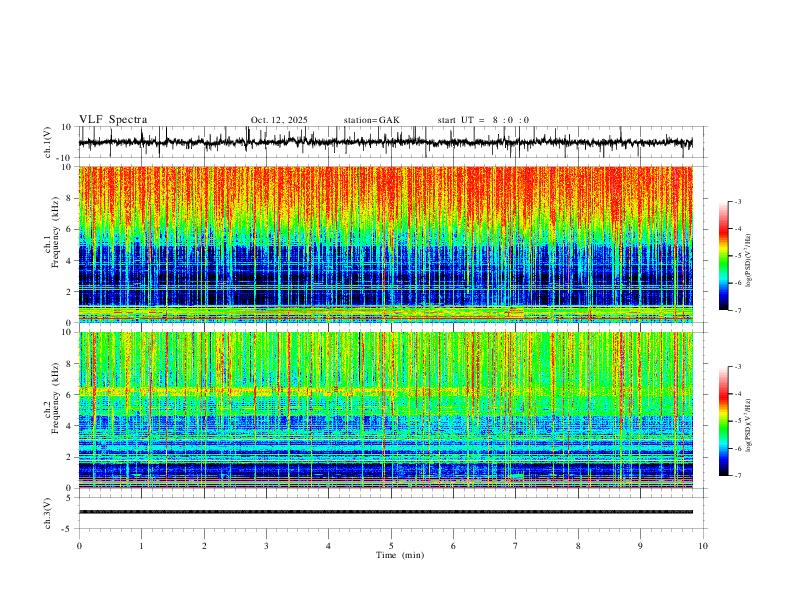
Task: Click the 10 minute tick label
Action: click(703, 546)
